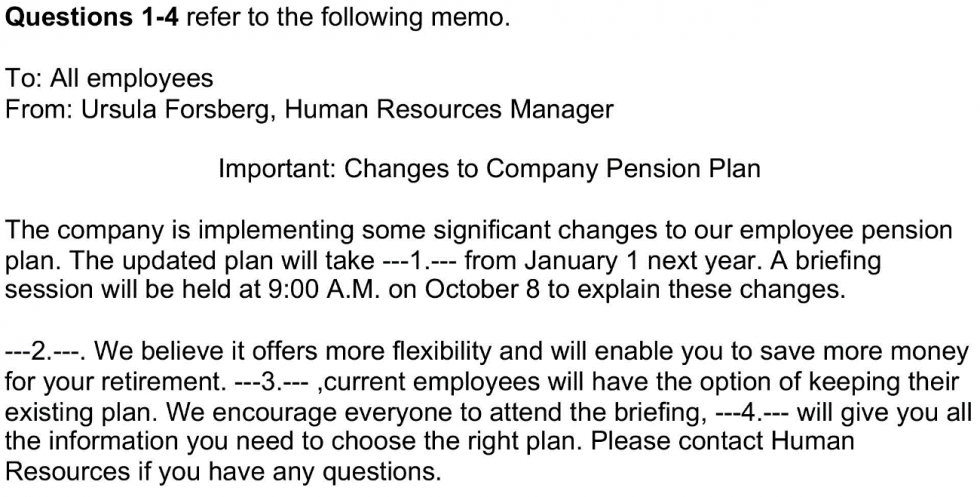This screenshot has height=497, width=980.
Task: Click the phrase 'Please contact Human'
Action: [x=736, y=441]
